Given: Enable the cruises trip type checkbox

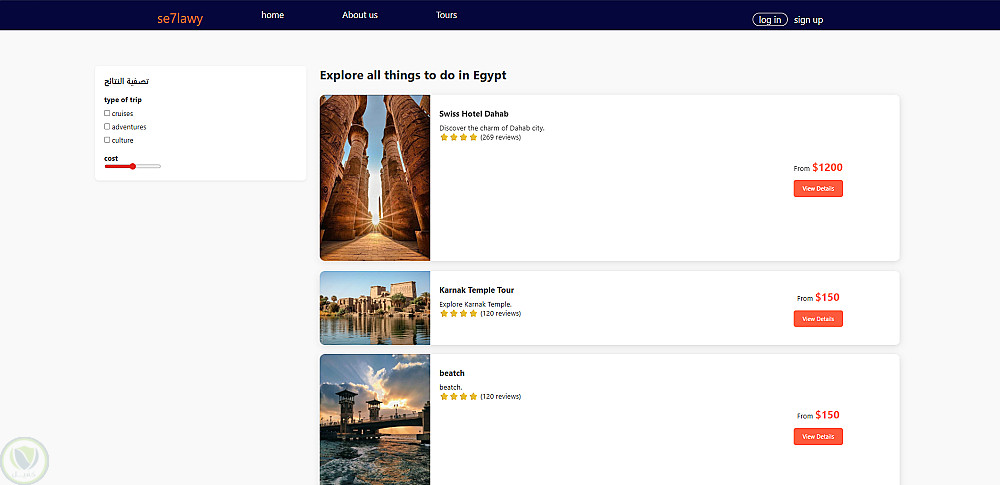Looking at the screenshot, I should tap(107, 113).
